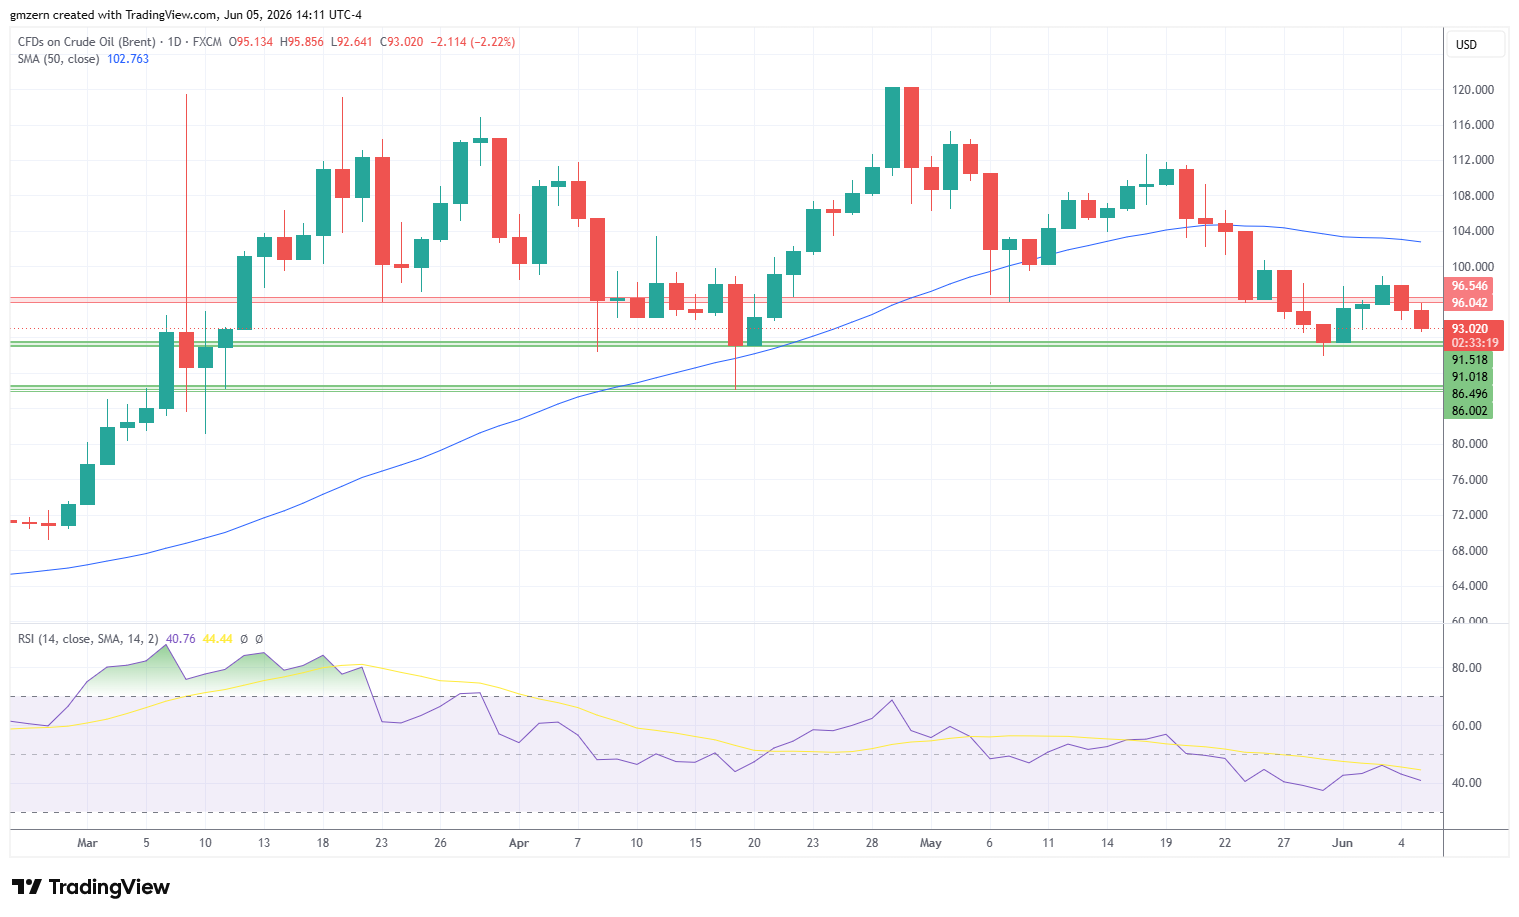The height and width of the screenshot is (917, 1519).
Task: Click the Apr label on the time axis
Action: [519, 843]
